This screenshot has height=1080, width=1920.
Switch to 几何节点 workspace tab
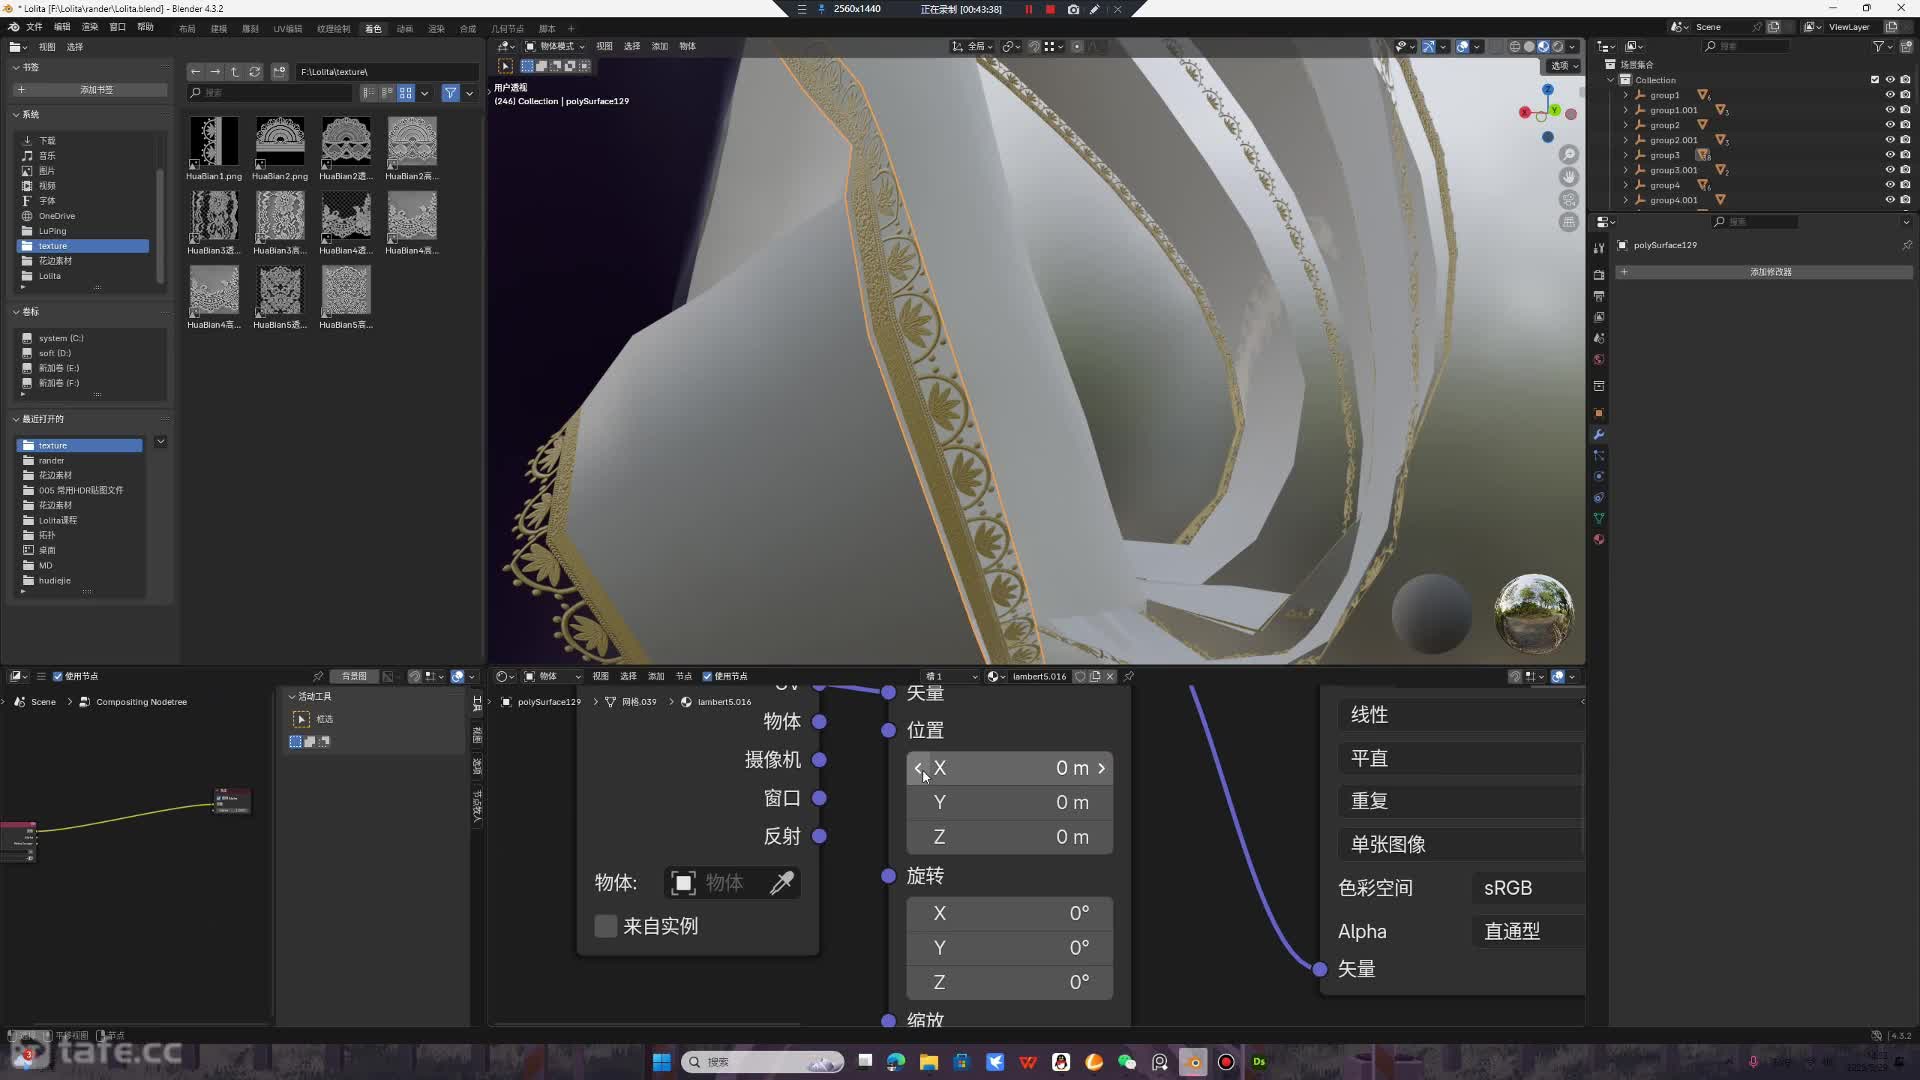[507, 28]
